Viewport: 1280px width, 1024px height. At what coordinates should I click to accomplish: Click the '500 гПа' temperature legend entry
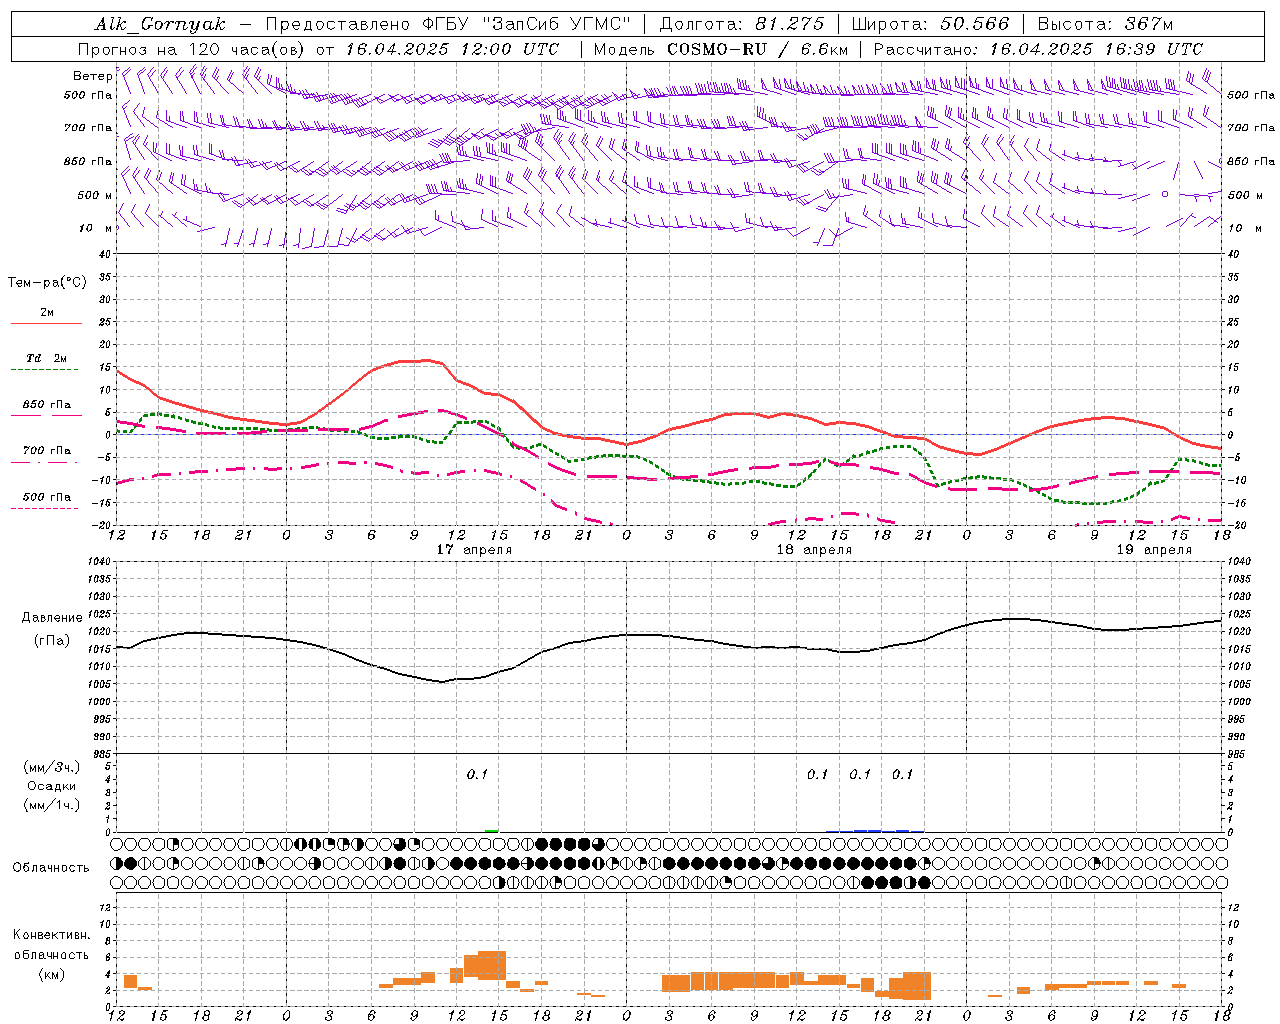47,497
